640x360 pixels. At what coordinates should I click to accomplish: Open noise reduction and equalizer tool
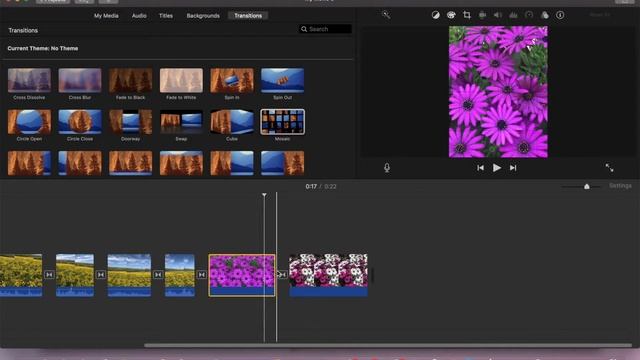coord(513,15)
